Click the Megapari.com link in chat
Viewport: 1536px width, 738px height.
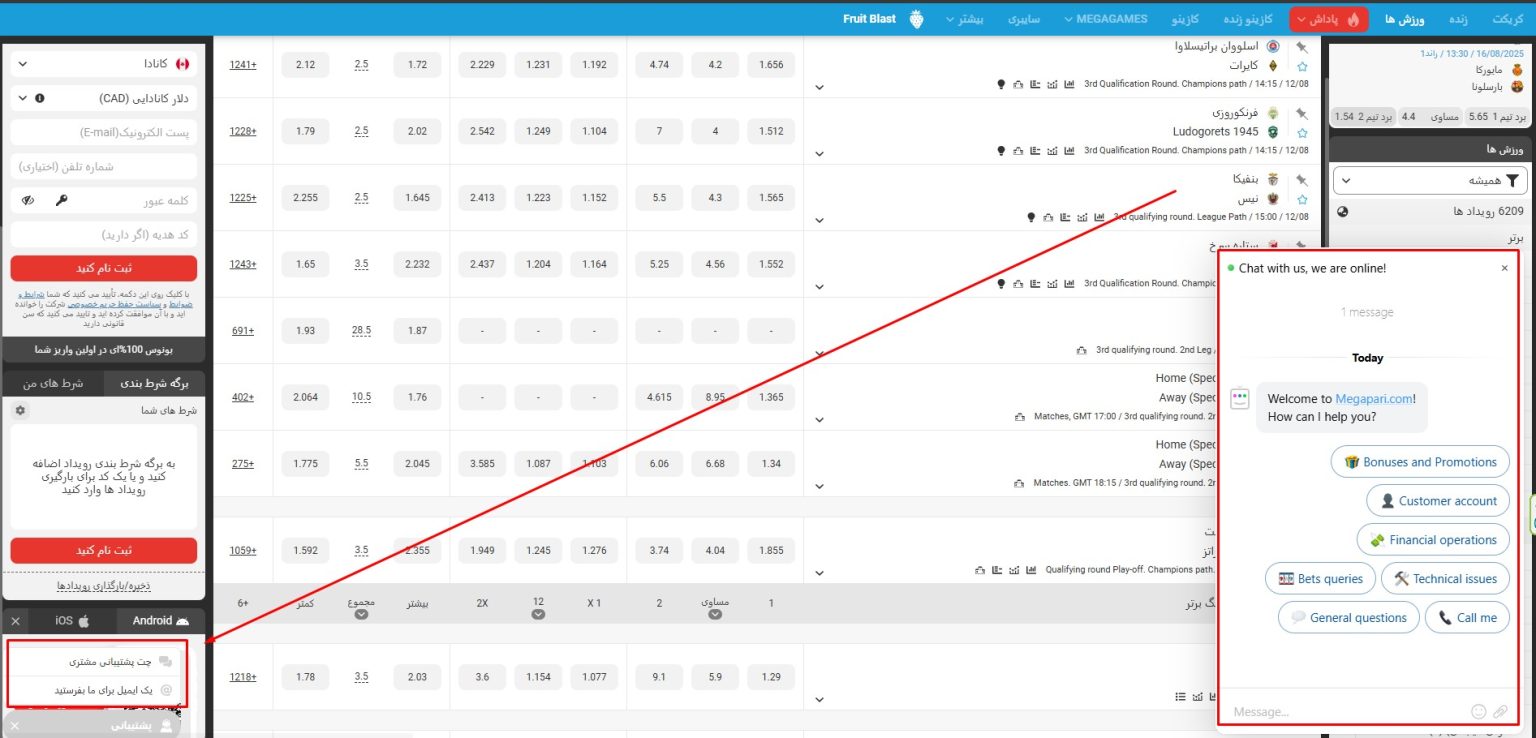(x=1374, y=399)
